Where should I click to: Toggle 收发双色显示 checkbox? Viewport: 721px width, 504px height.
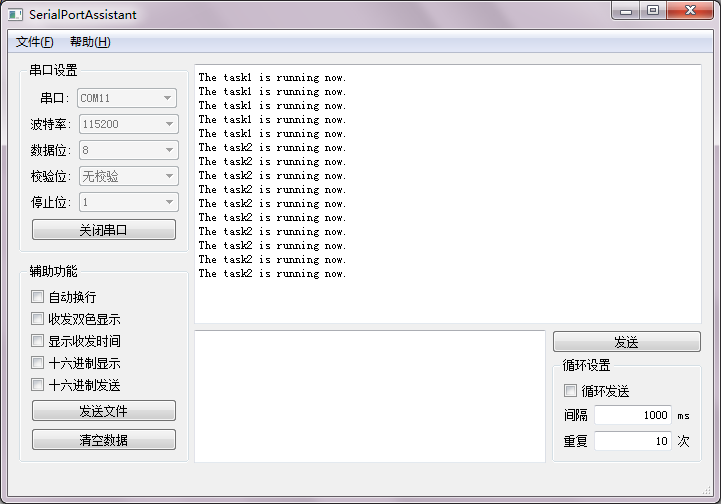coord(38,319)
